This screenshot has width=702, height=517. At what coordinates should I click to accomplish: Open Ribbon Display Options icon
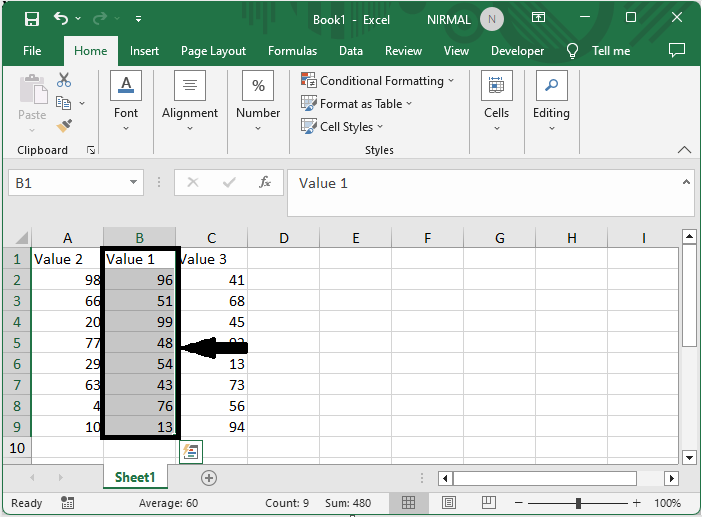[x=538, y=17]
